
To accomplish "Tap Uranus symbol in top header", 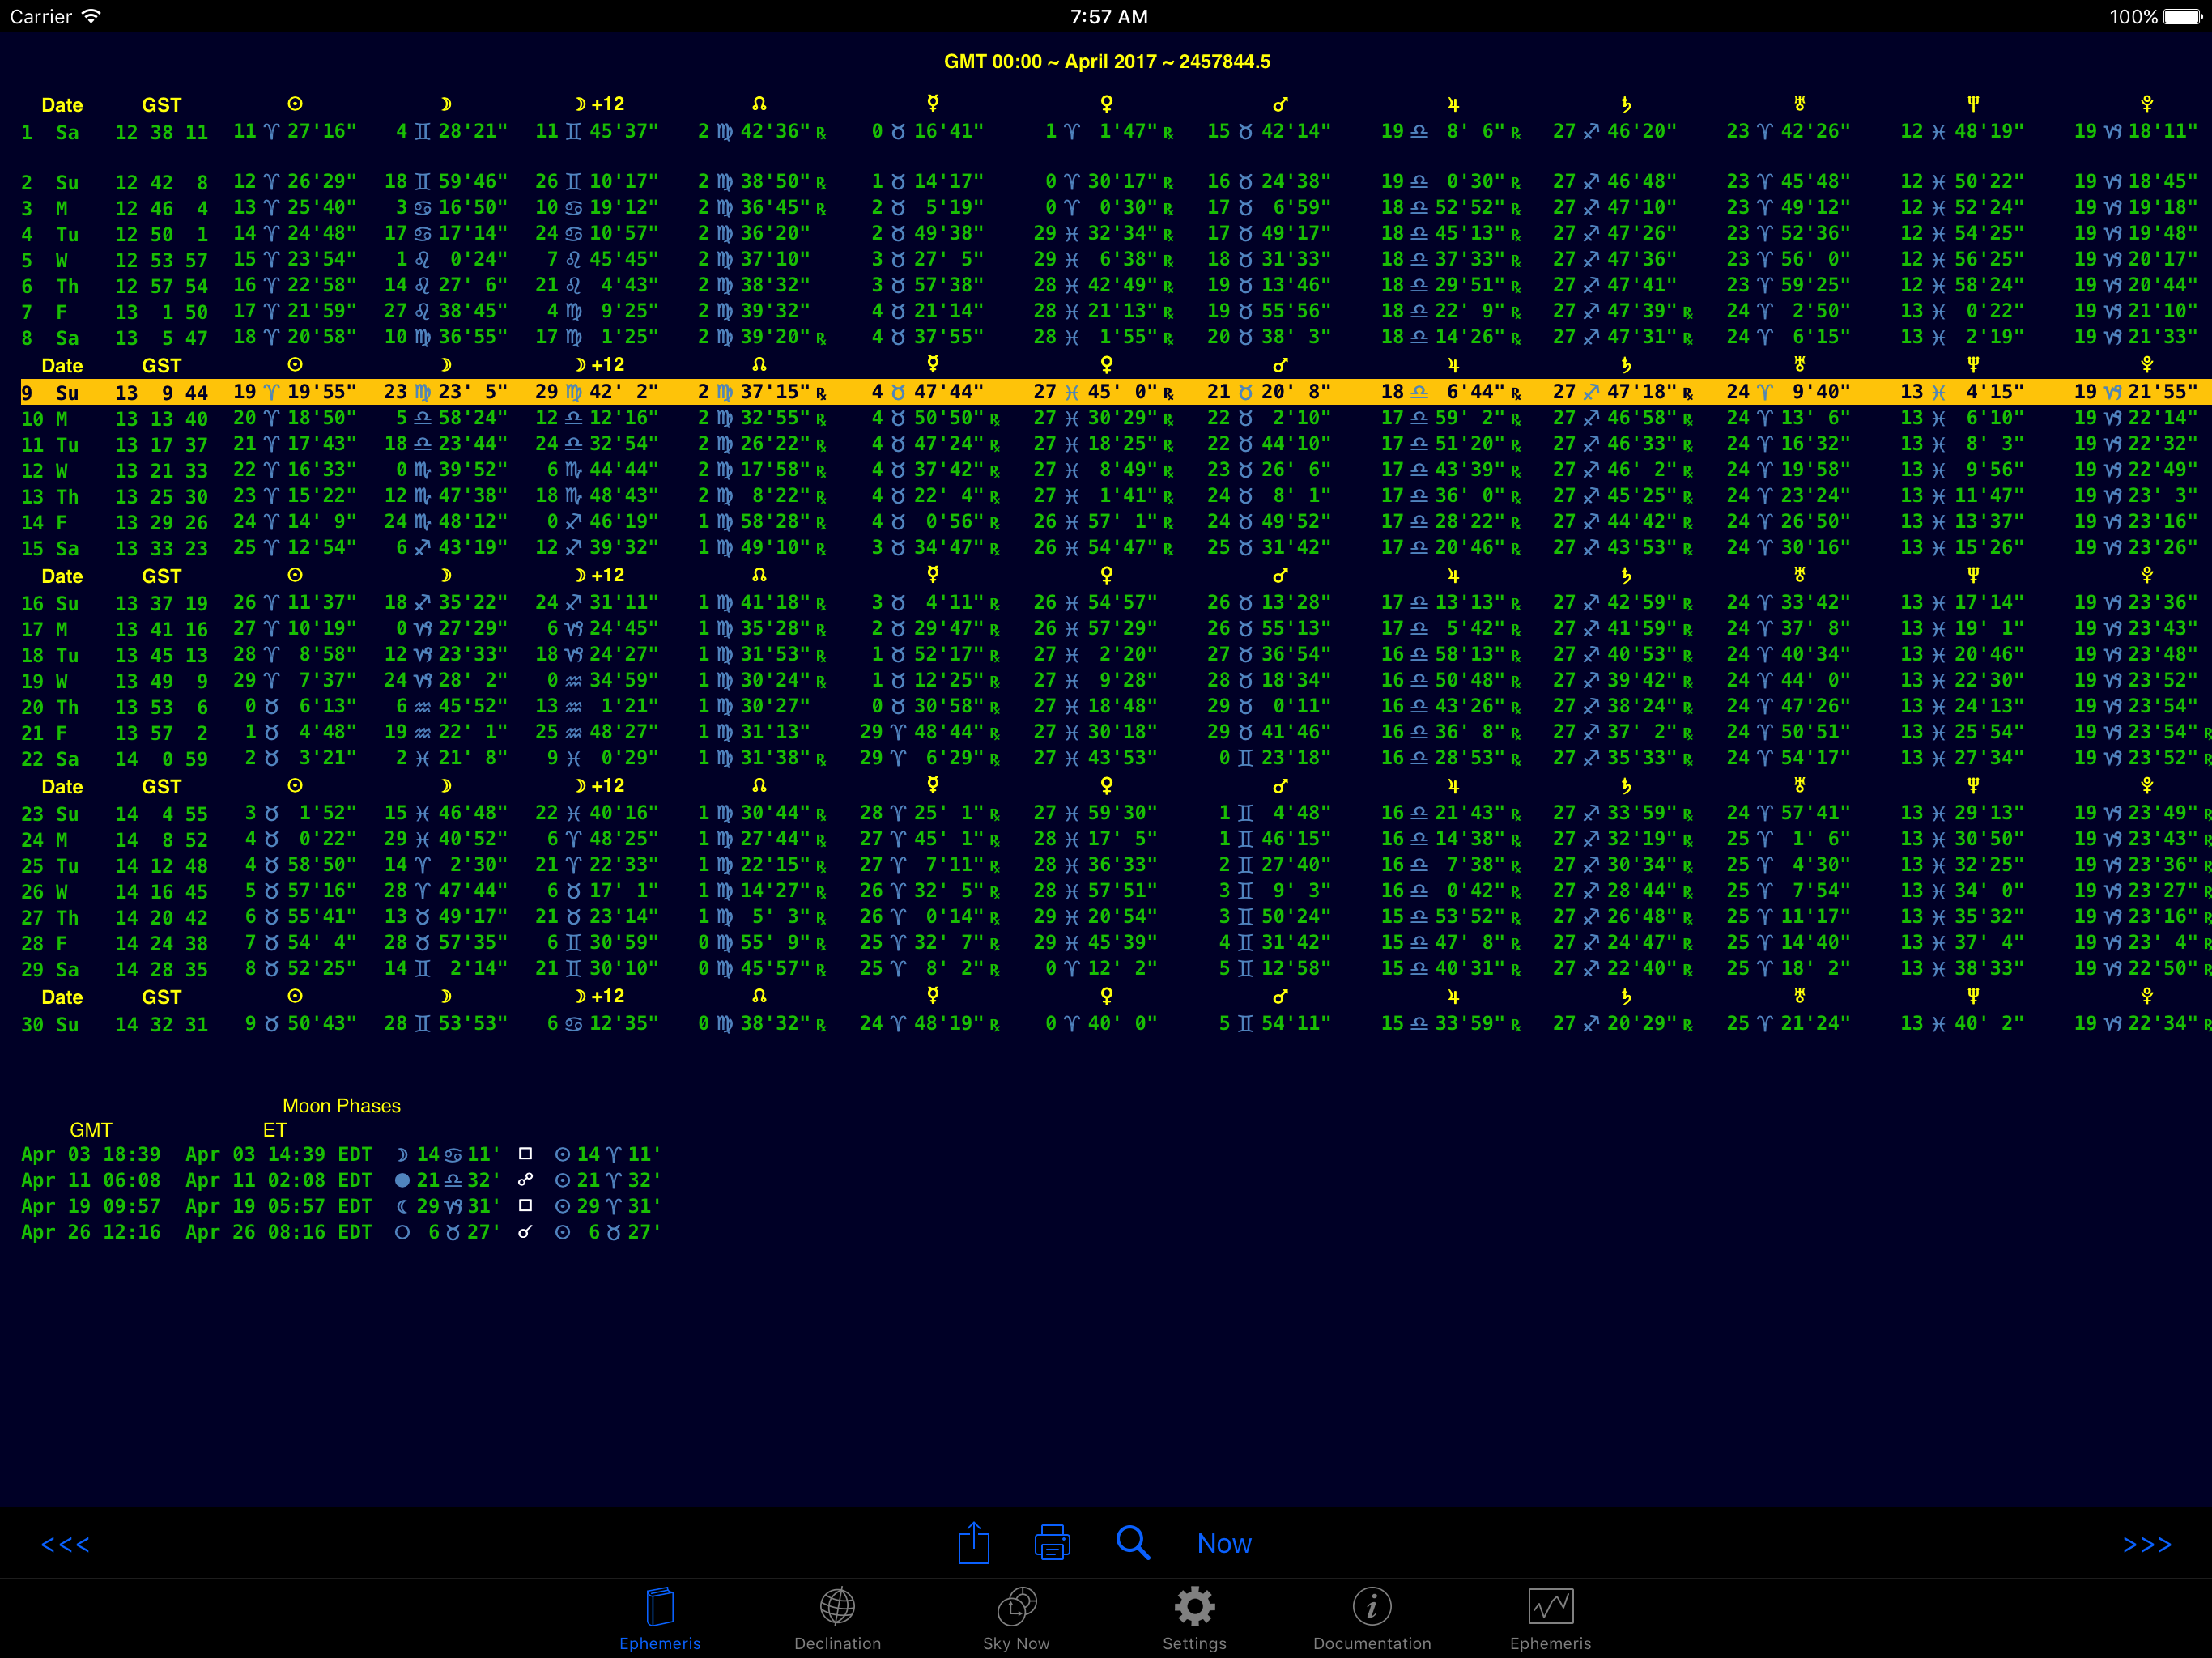I will 1800,104.
